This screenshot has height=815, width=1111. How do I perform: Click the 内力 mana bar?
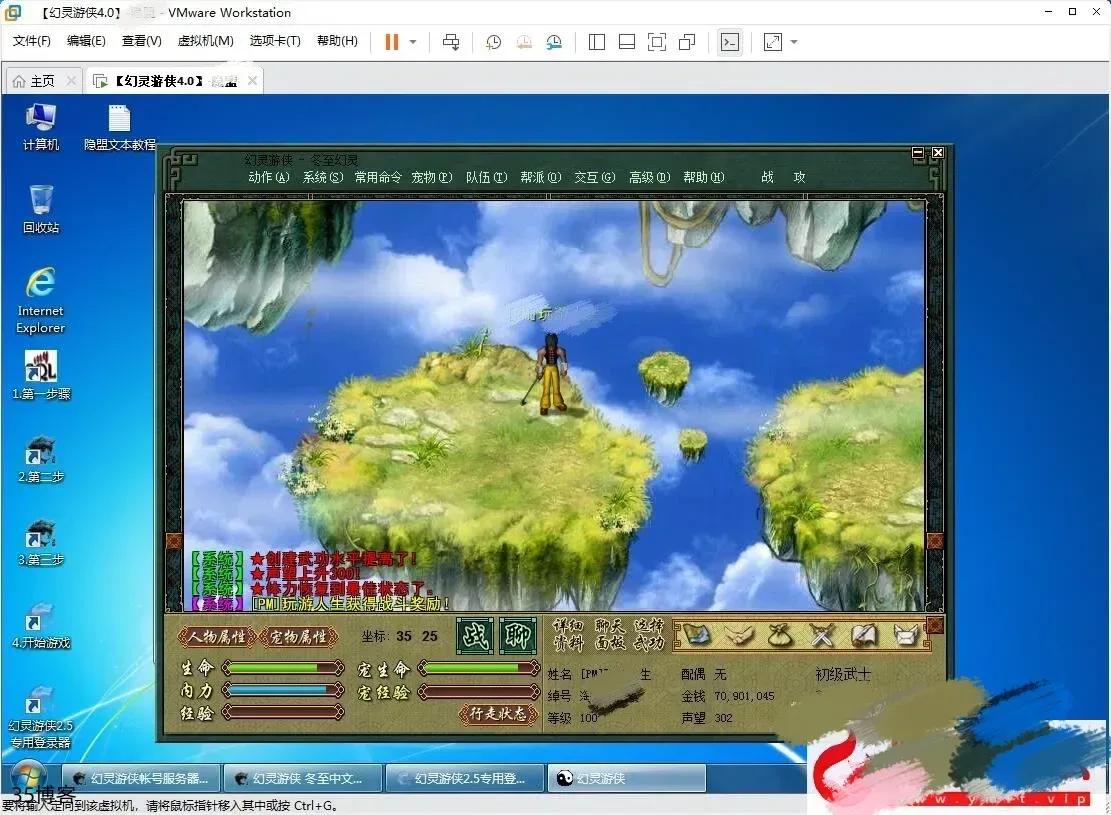click(x=283, y=690)
